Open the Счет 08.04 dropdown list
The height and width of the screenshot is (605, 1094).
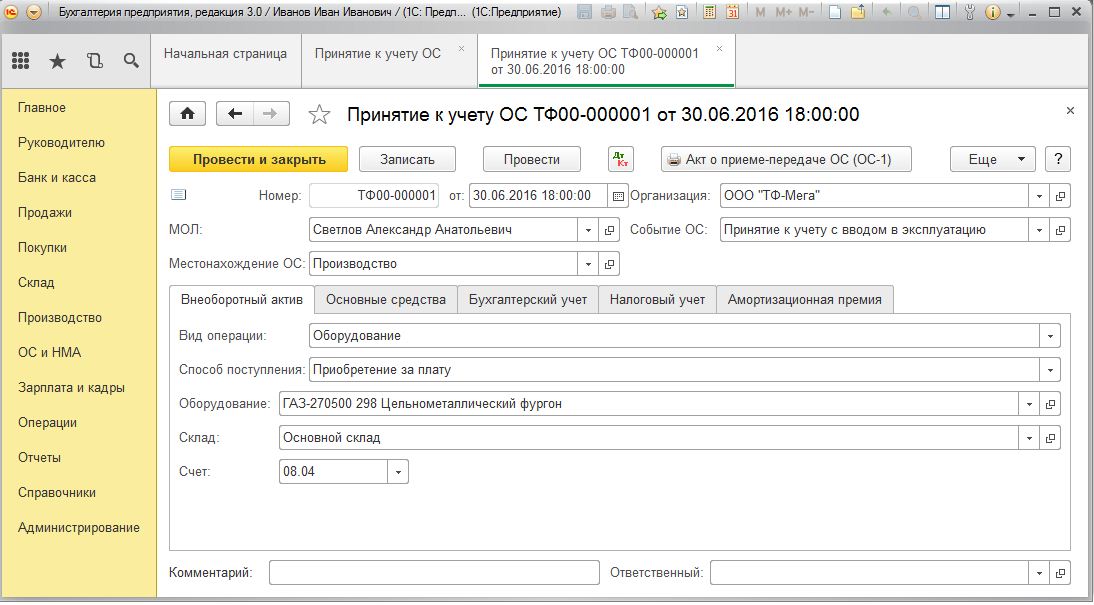point(398,472)
